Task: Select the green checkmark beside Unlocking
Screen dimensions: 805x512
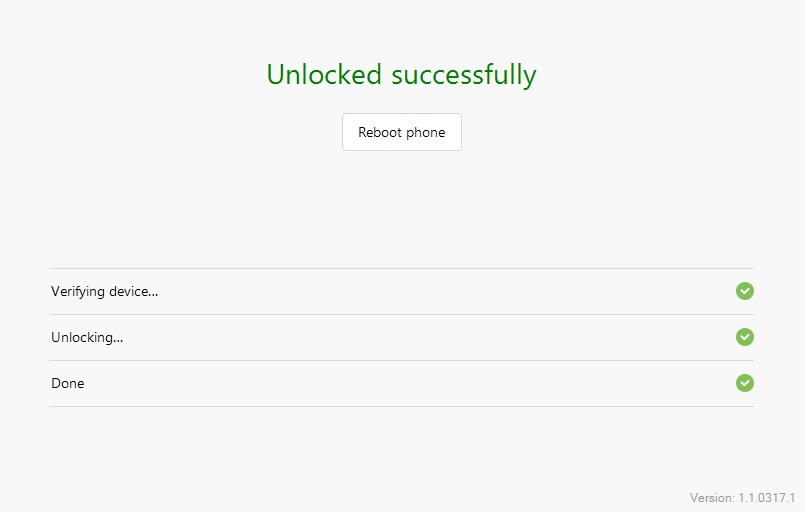Action: tap(744, 337)
